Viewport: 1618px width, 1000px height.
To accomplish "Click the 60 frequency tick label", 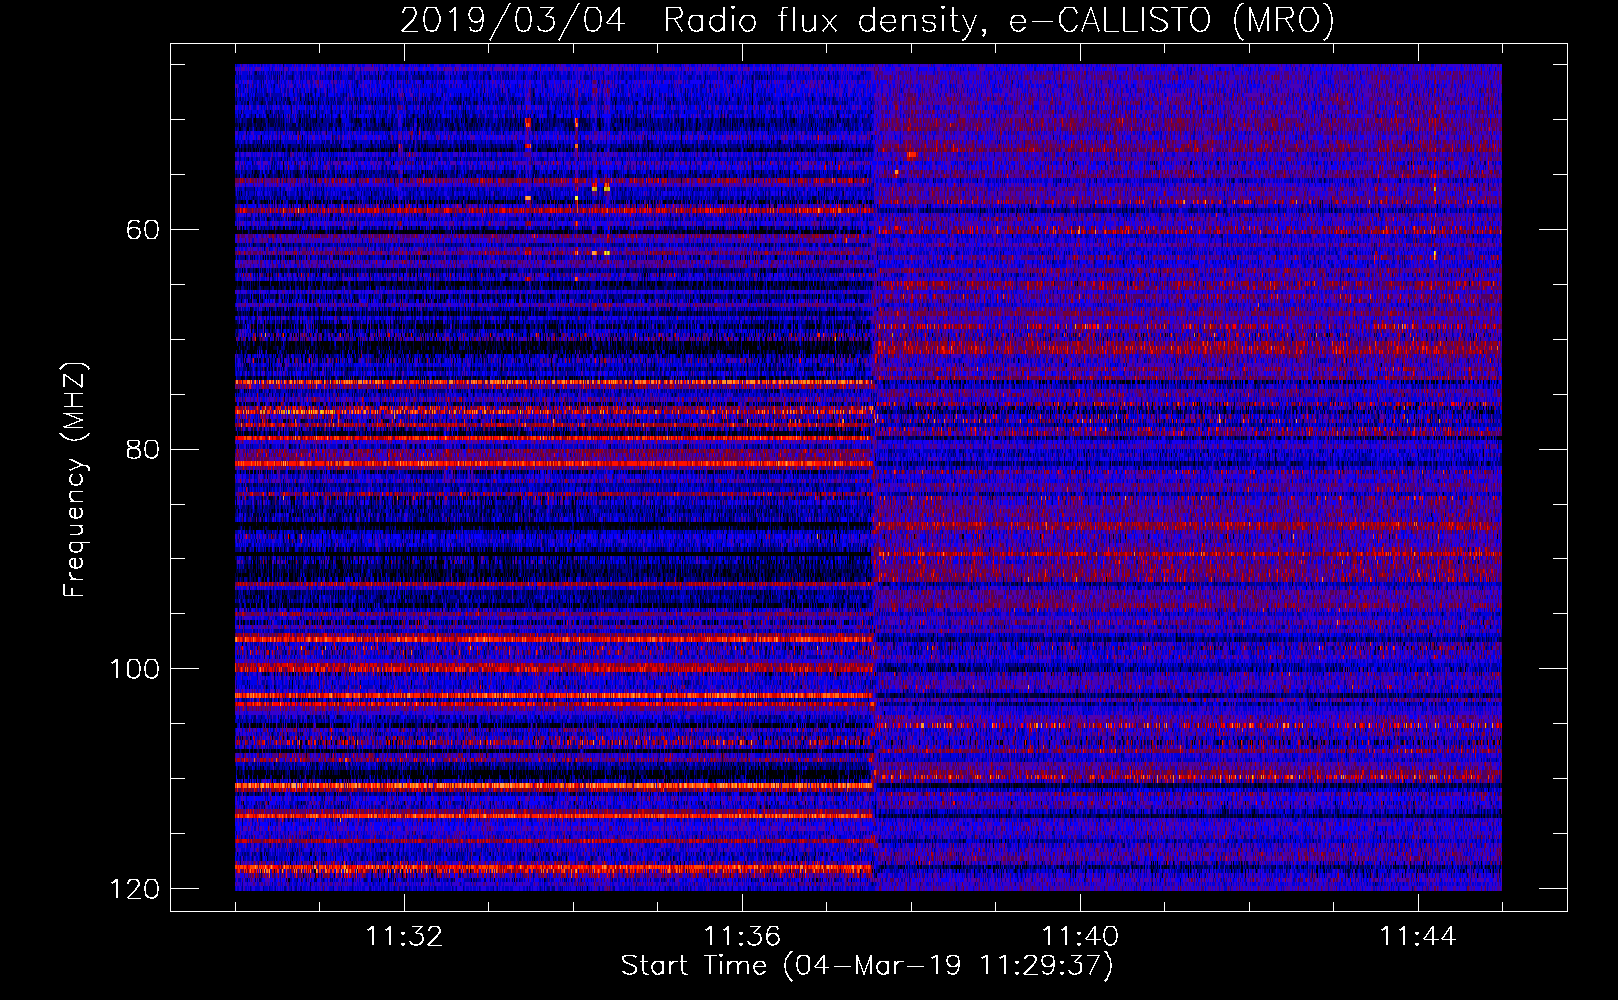I will [x=143, y=230].
